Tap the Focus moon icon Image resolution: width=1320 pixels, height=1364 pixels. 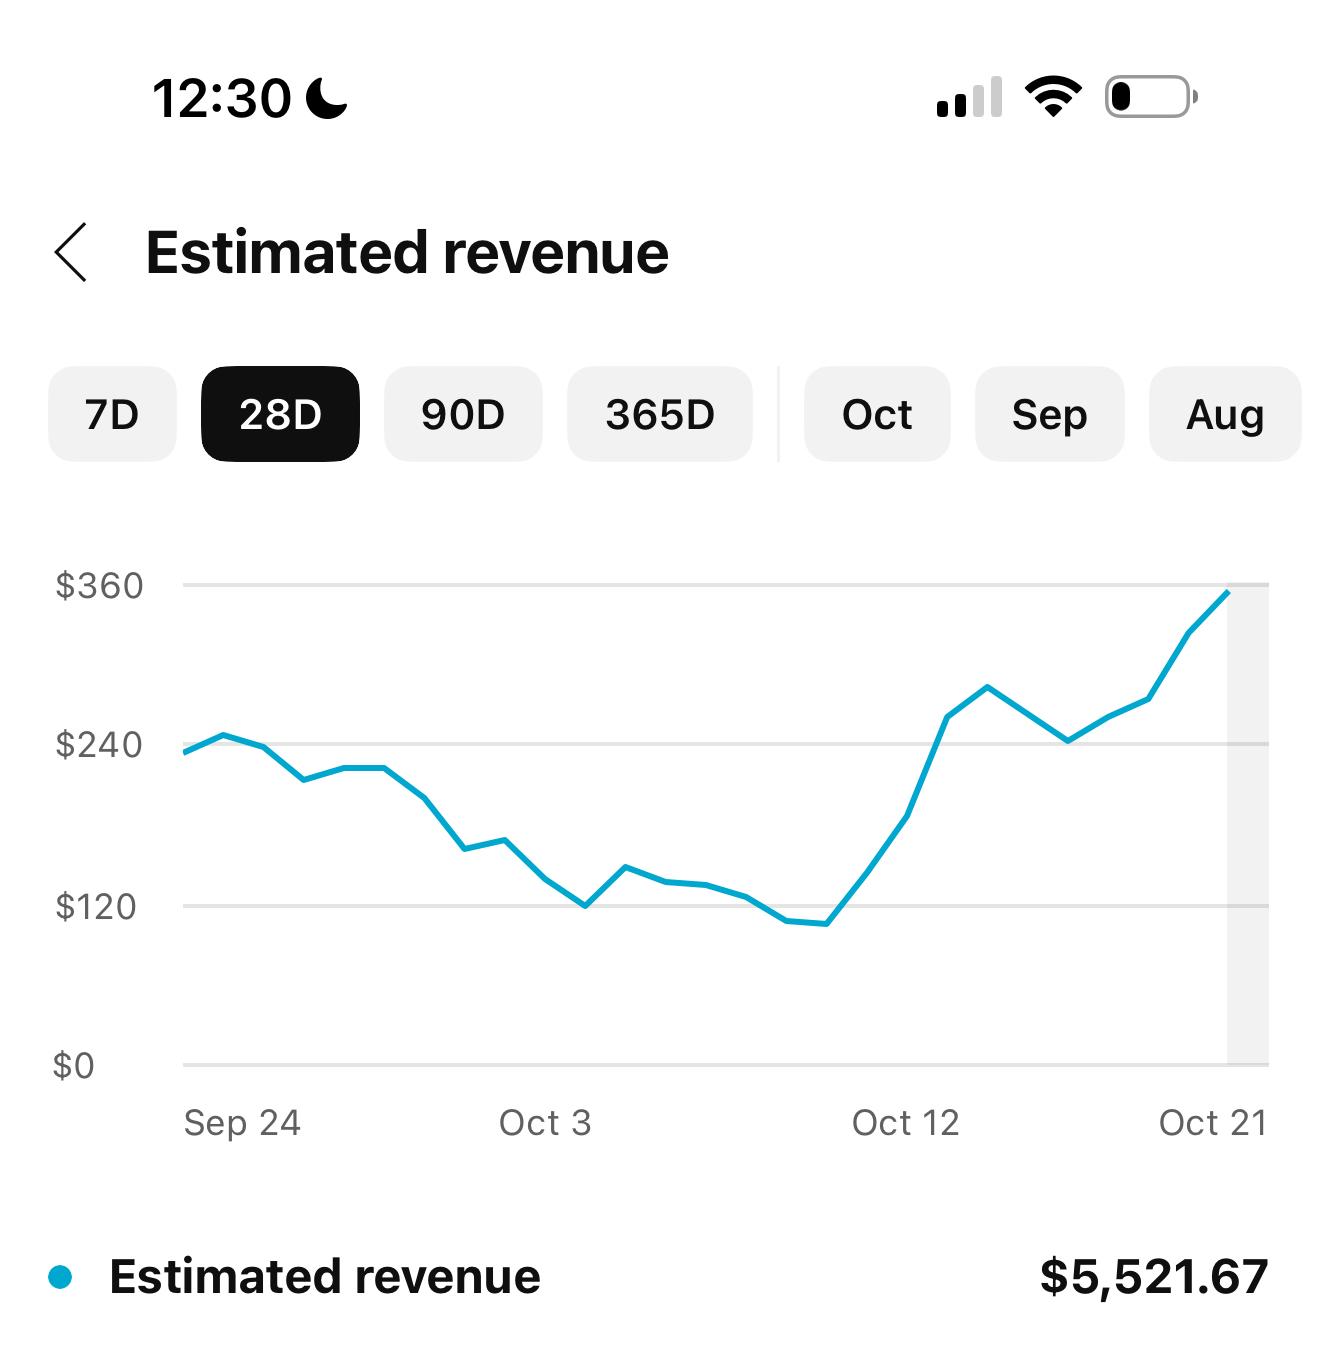(326, 98)
